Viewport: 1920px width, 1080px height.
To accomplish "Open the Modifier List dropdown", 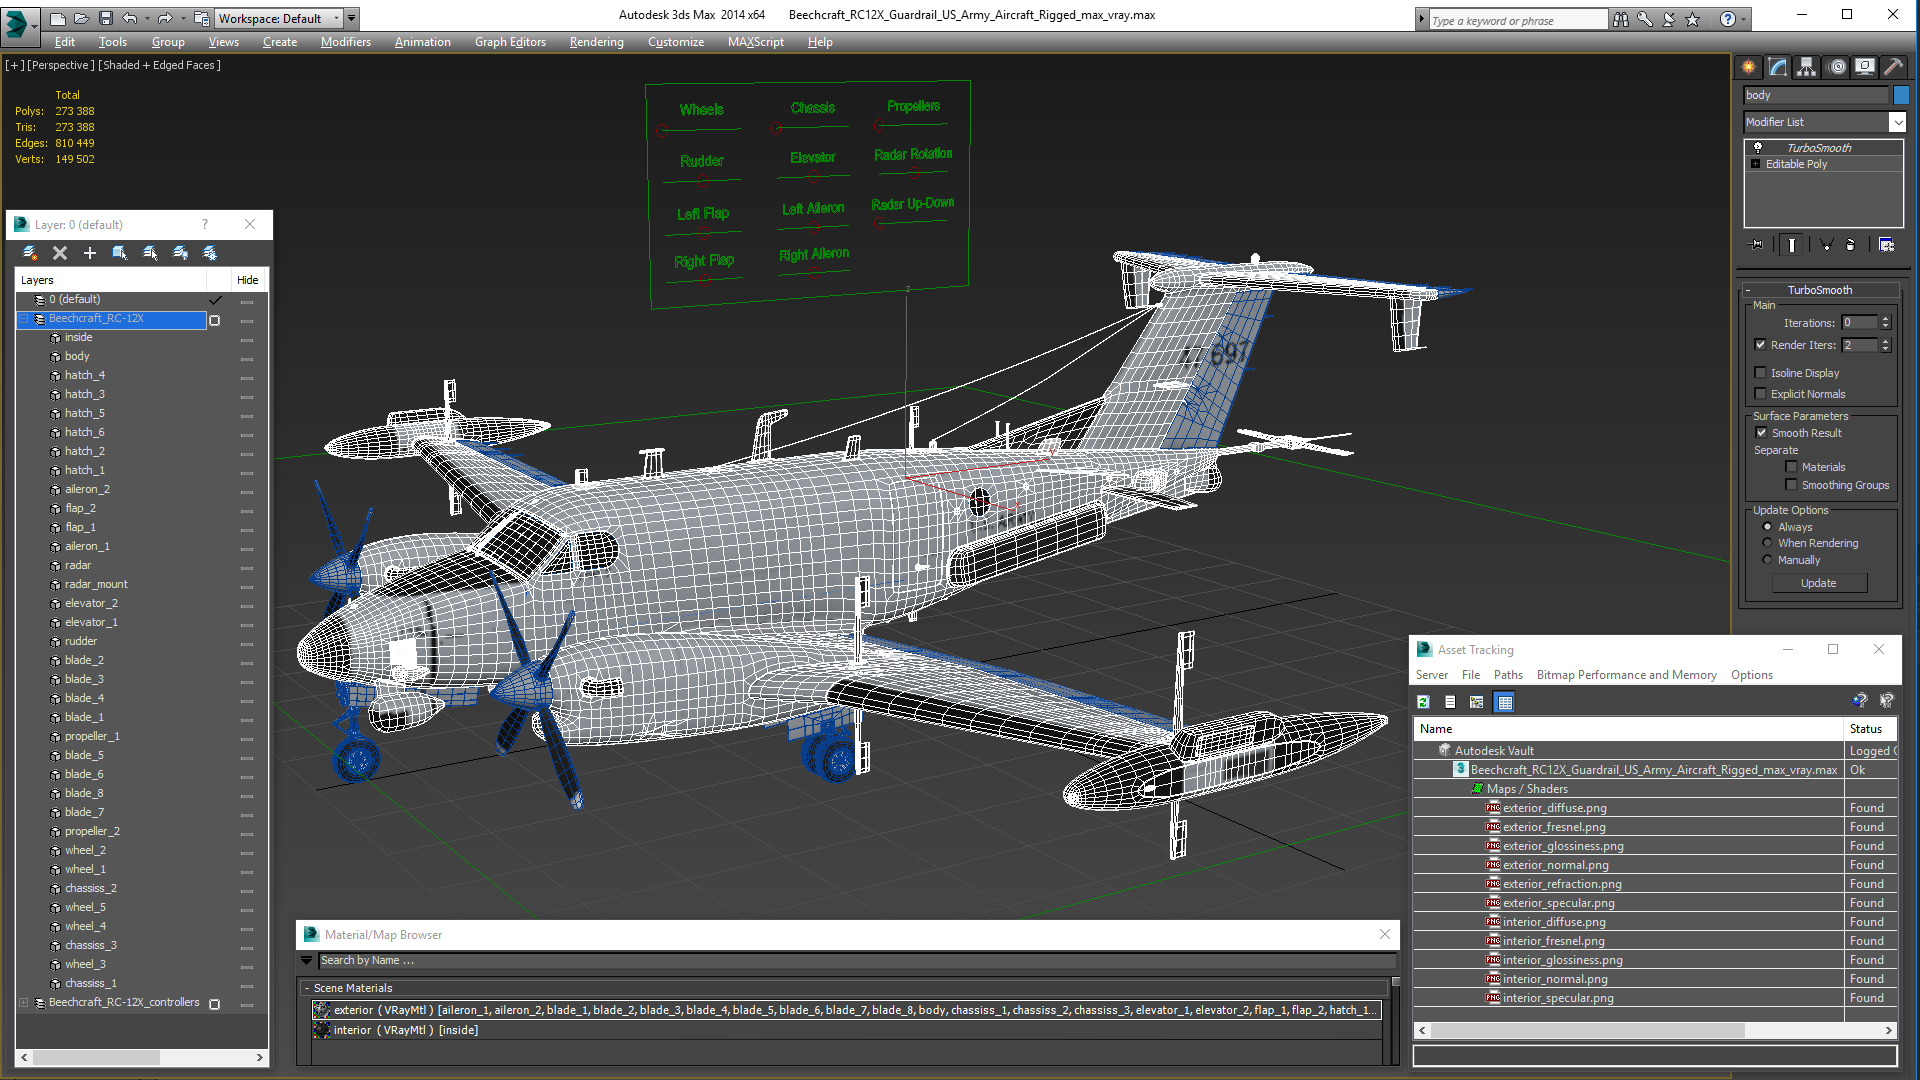I will pos(1897,122).
